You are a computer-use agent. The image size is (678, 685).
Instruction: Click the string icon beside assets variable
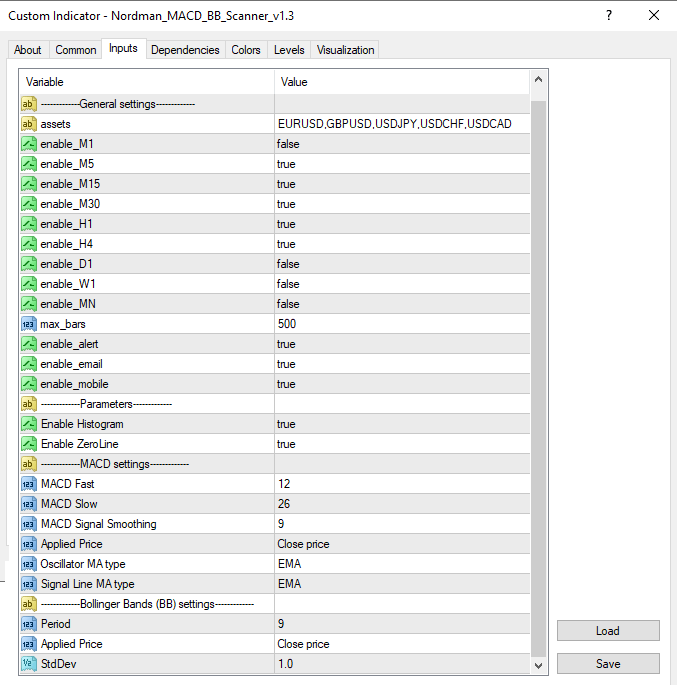tap(28, 124)
